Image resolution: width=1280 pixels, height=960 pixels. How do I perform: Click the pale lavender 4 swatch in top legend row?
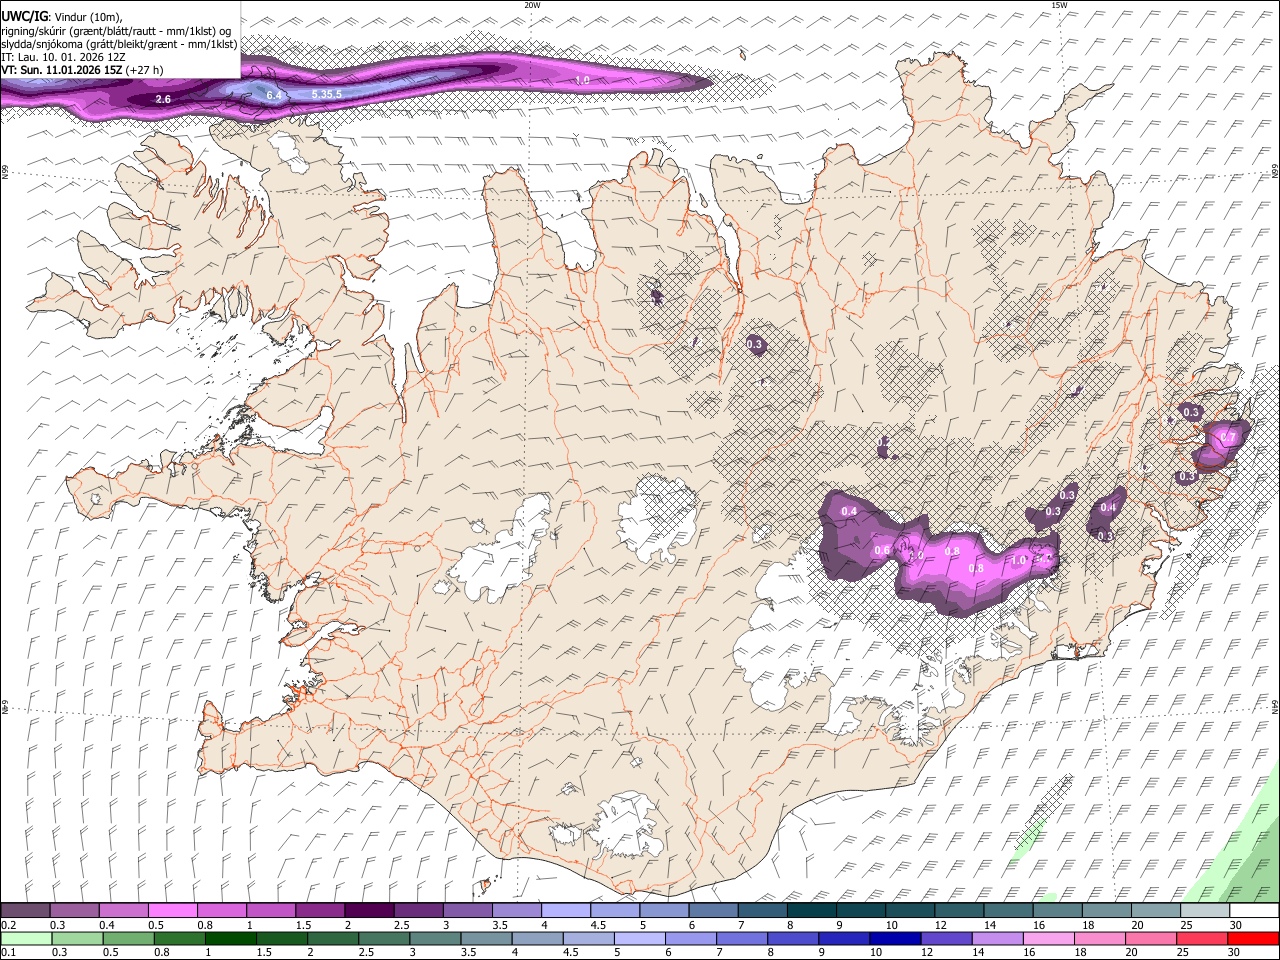[565, 911]
